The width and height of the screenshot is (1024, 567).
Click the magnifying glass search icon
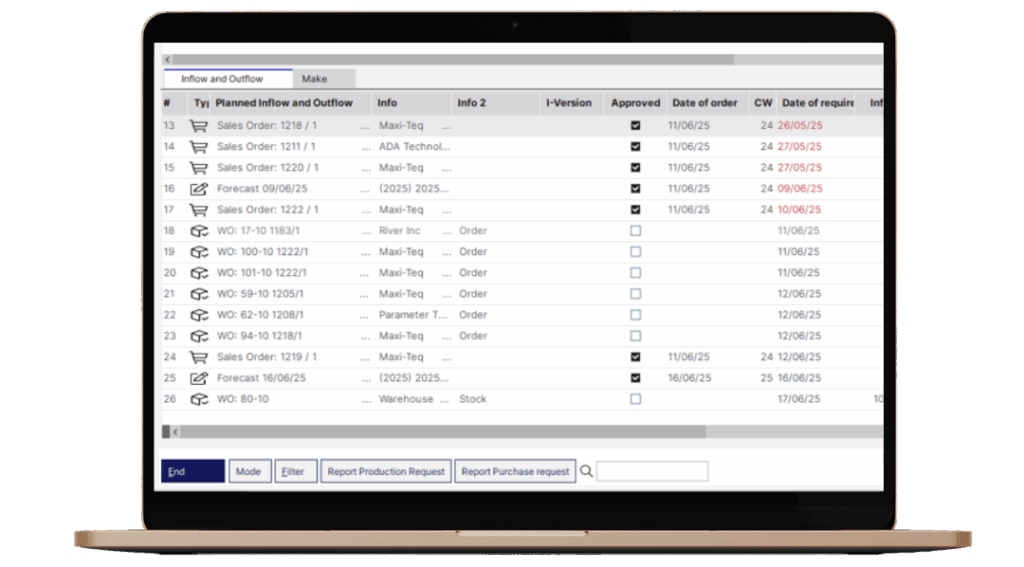(587, 471)
